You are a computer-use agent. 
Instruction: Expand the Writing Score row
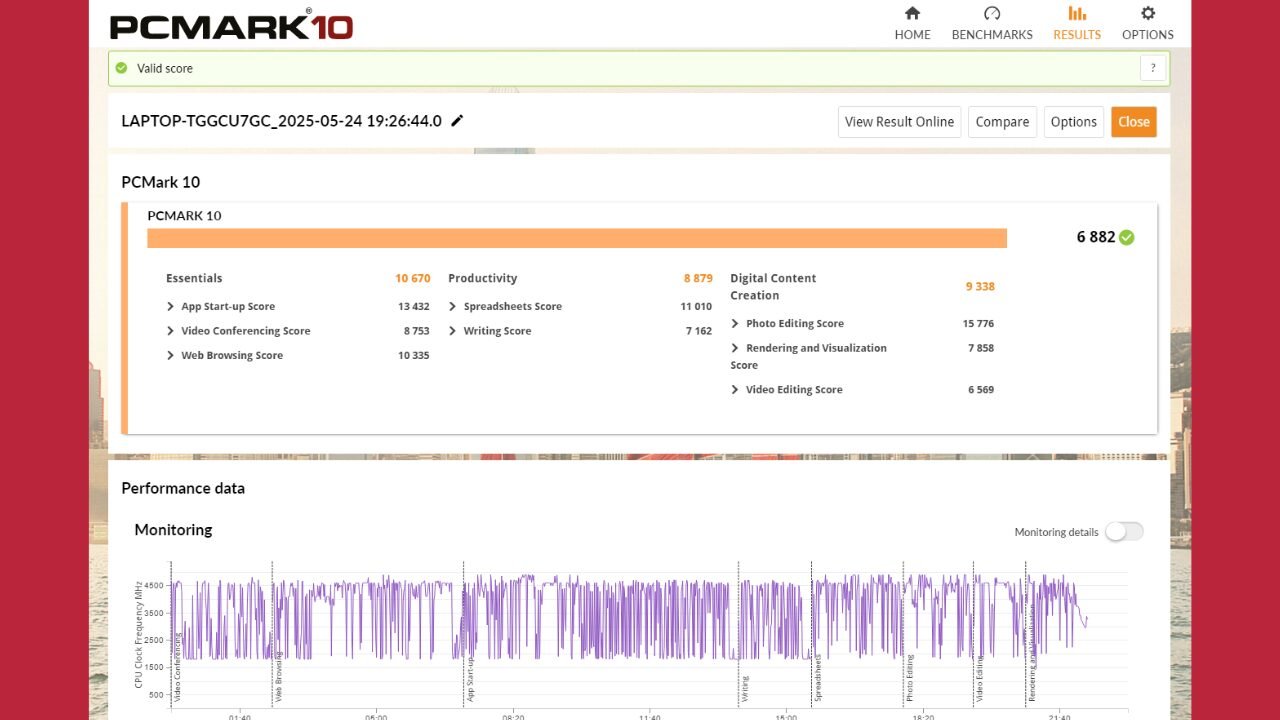[453, 331]
